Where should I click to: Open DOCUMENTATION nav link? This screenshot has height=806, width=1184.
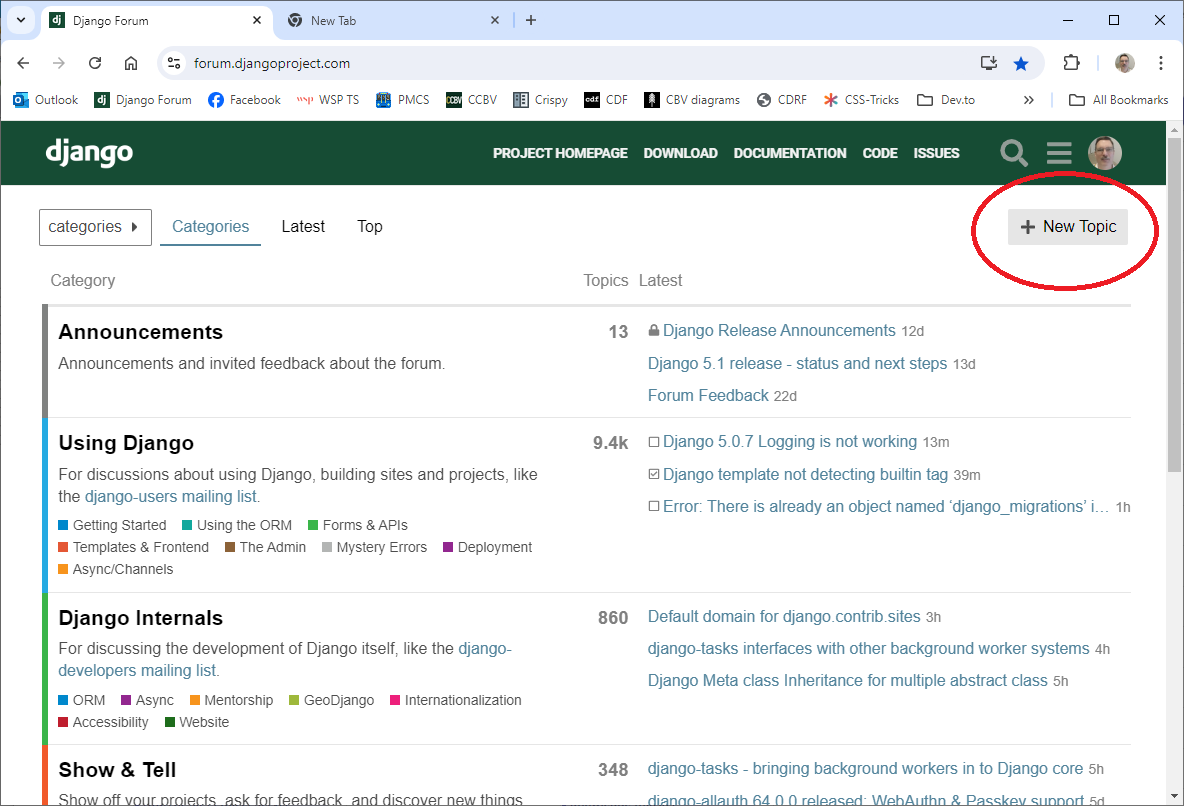[x=790, y=153]
